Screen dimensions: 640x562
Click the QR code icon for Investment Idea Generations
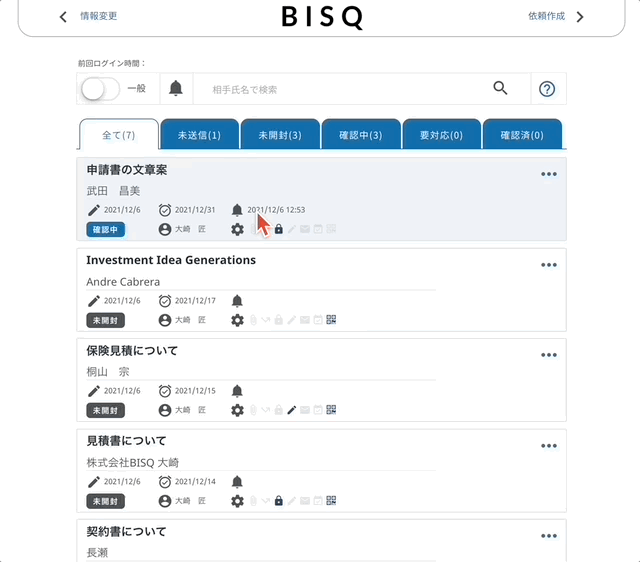pos(331,320)
